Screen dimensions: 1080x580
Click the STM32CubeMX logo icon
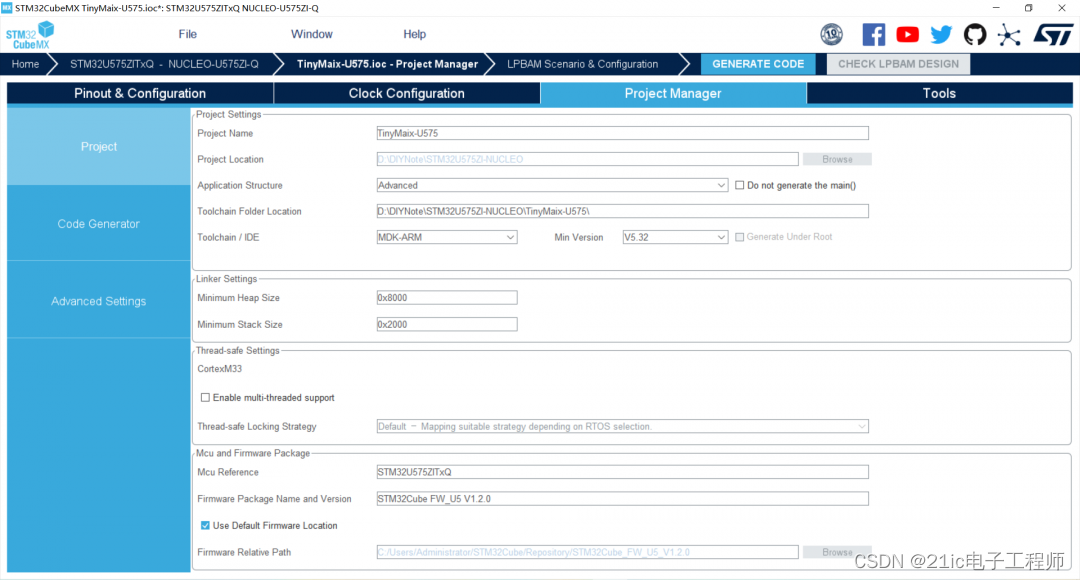[30, 34]
